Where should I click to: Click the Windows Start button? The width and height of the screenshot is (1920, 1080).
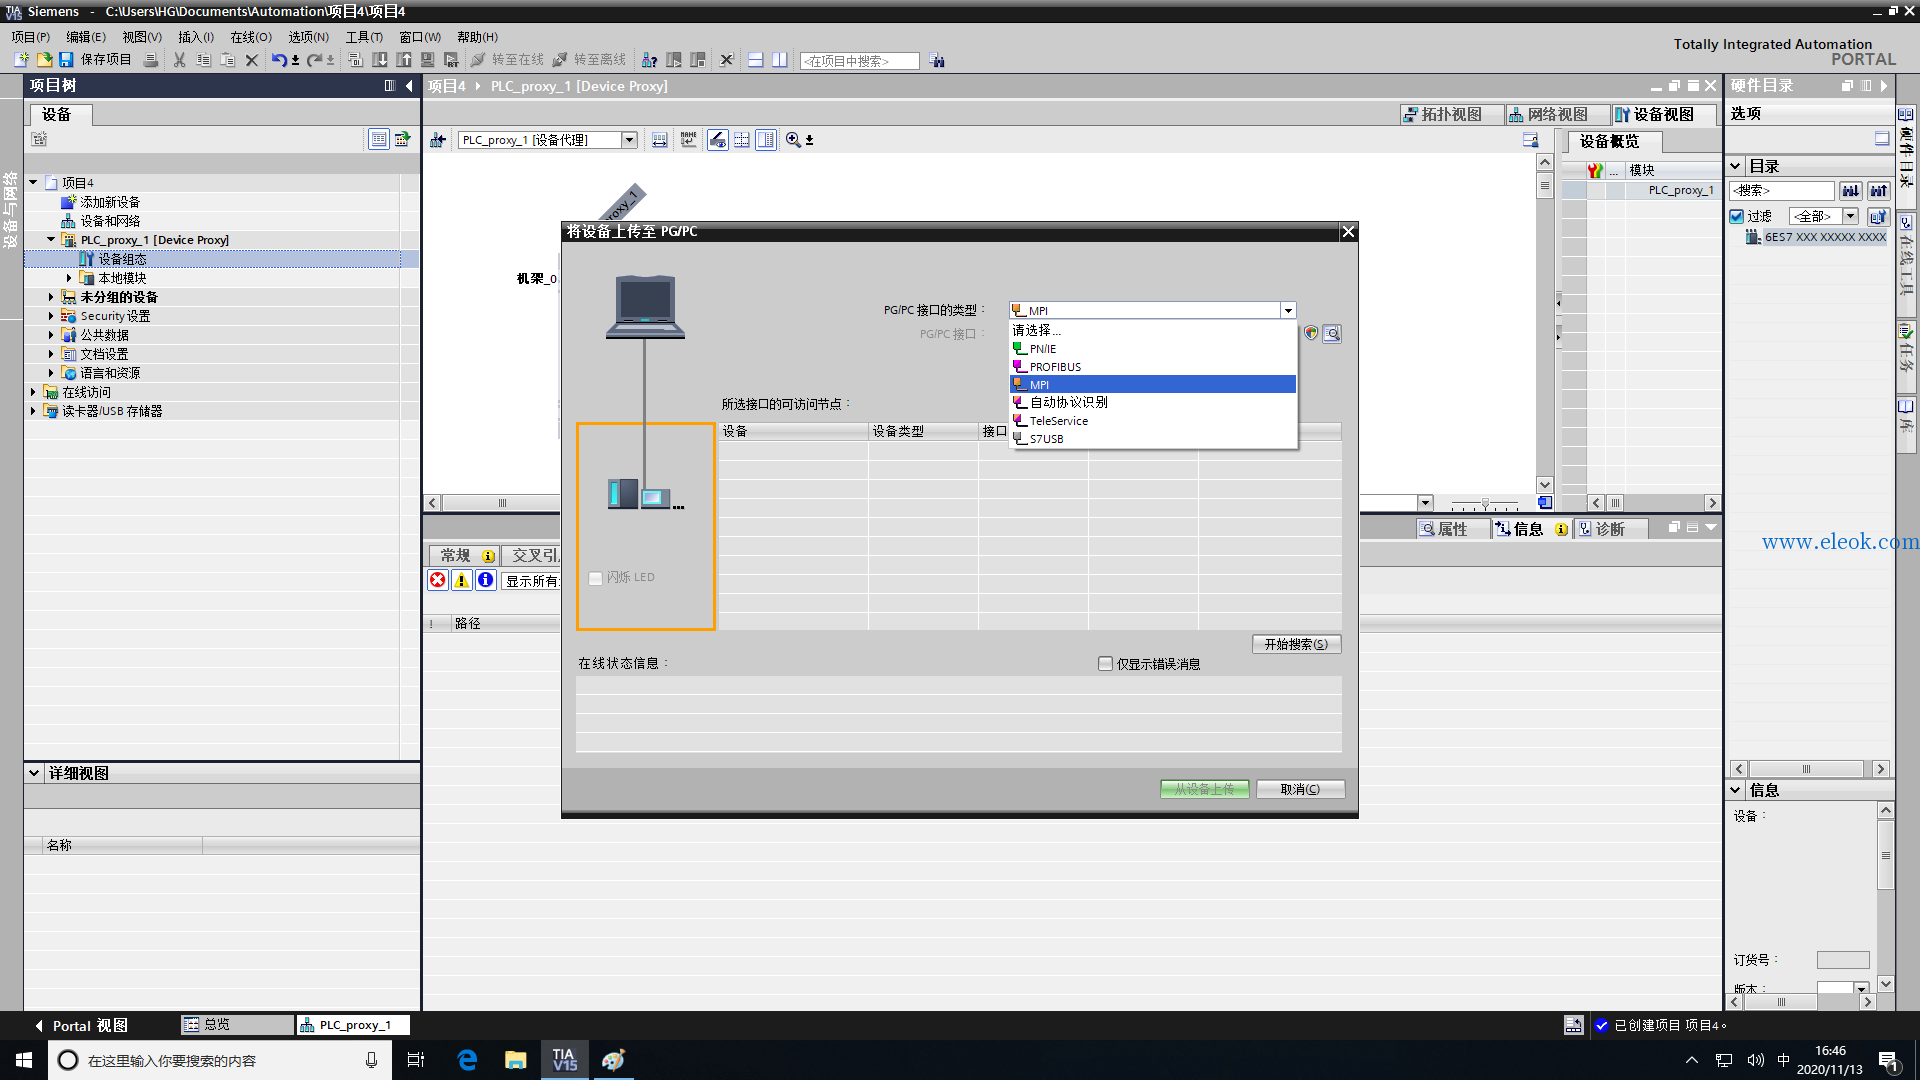coord(24,1060)
